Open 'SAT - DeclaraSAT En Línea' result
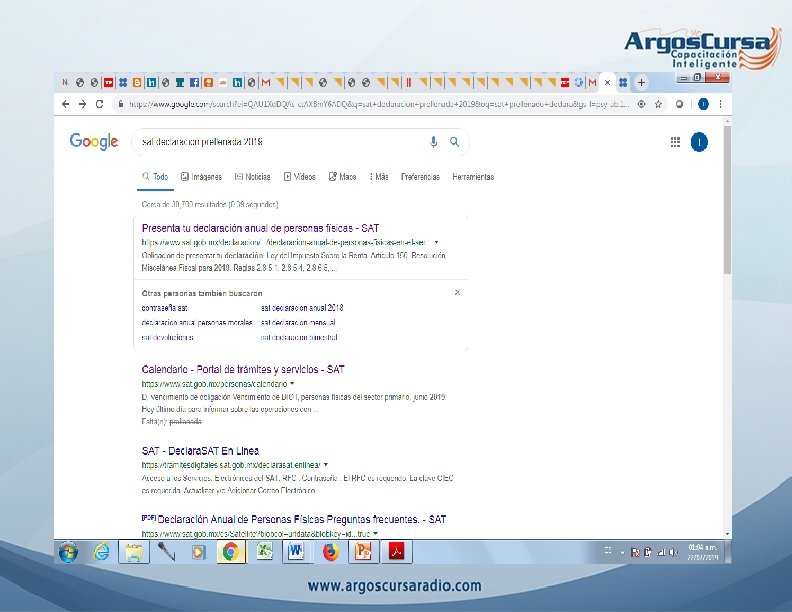 201,451
